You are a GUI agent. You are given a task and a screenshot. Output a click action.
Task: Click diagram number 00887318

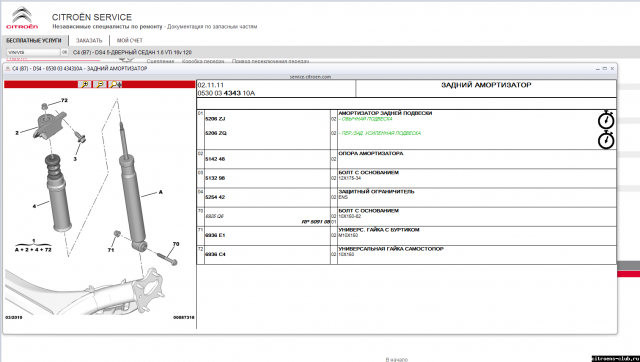point(184,317)
